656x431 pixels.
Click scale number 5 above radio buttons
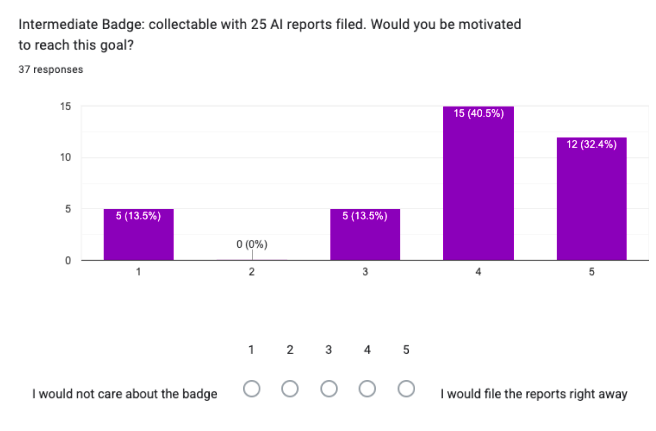tap(406, 349)
